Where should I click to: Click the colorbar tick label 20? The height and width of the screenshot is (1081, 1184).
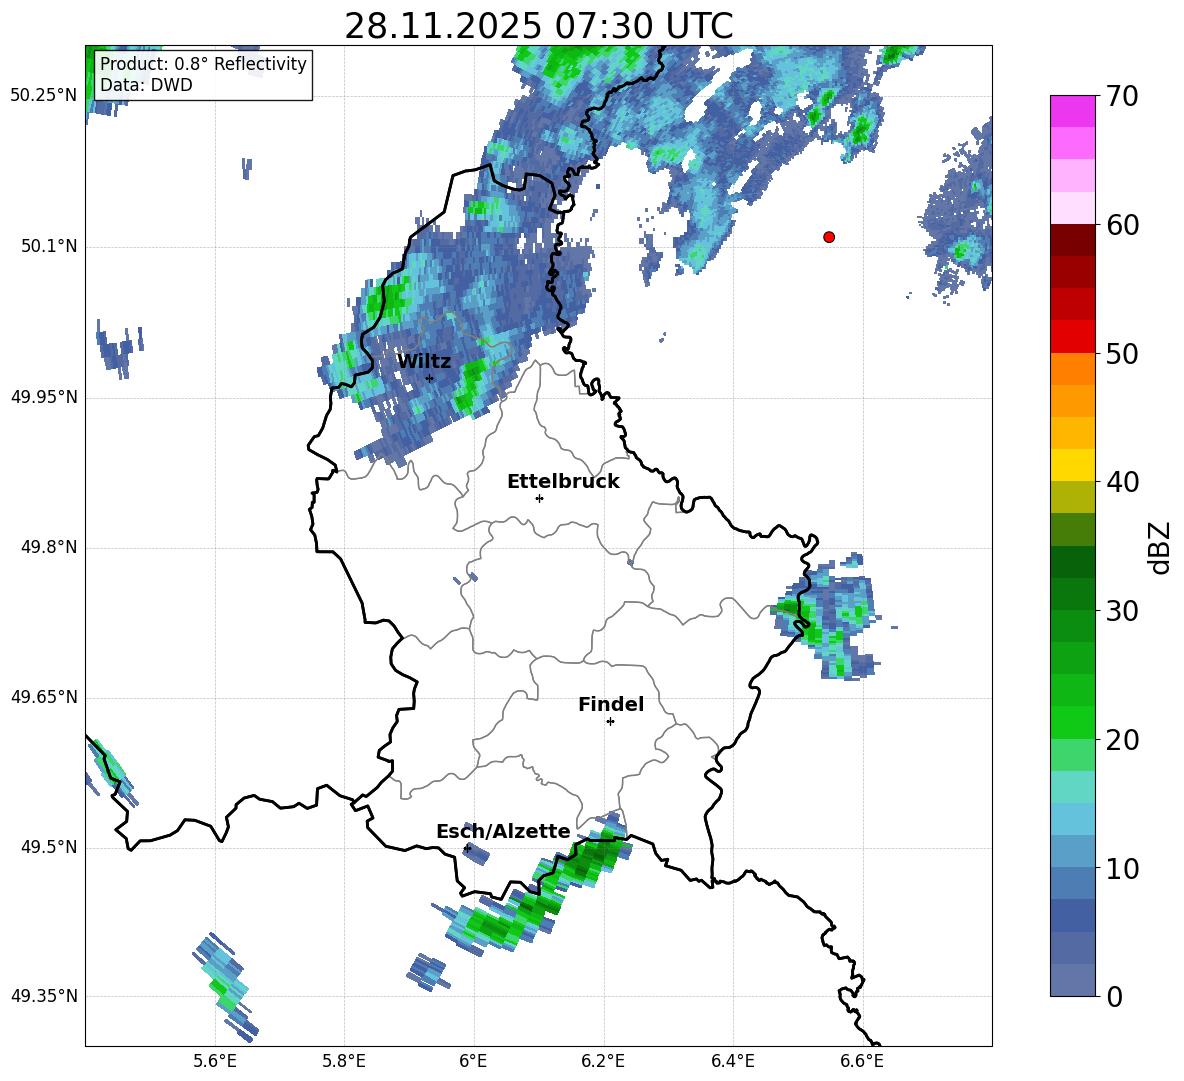point(1122,740)
